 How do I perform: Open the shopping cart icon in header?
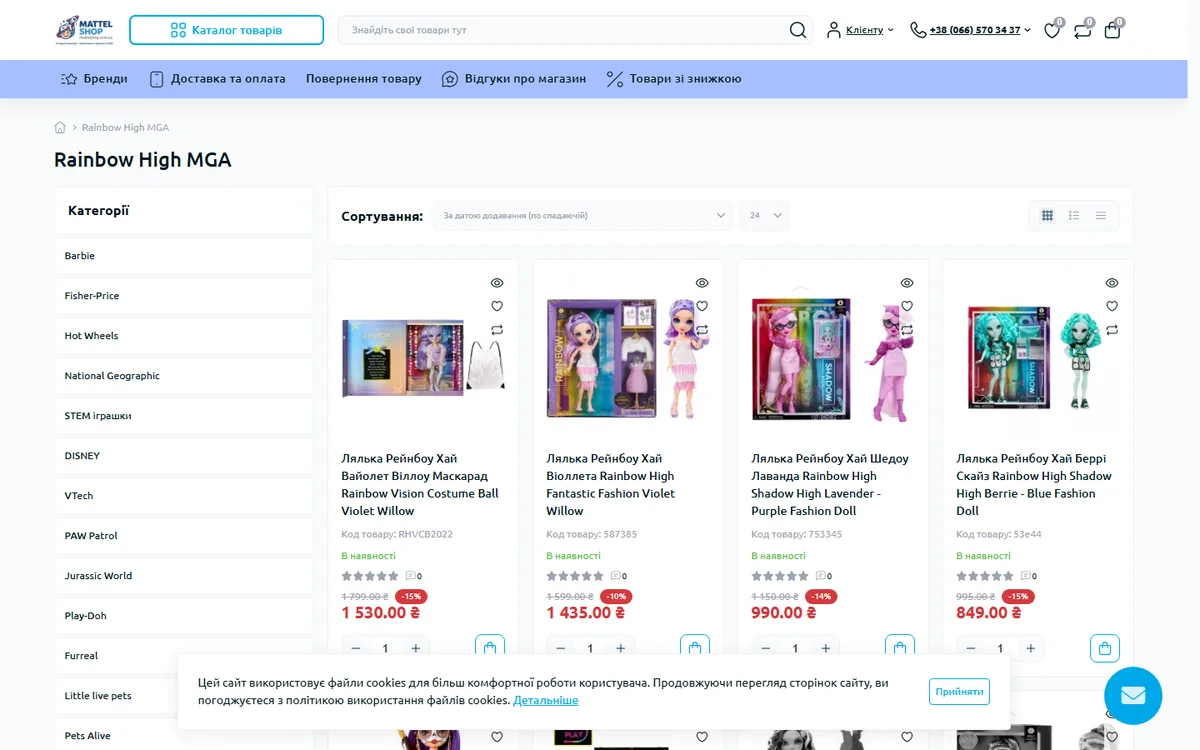pos(1112,31)
